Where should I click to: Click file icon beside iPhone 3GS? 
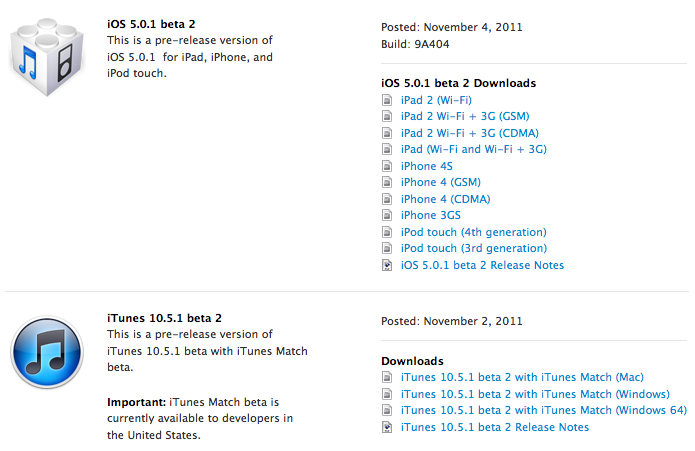[x=388, y=215]
